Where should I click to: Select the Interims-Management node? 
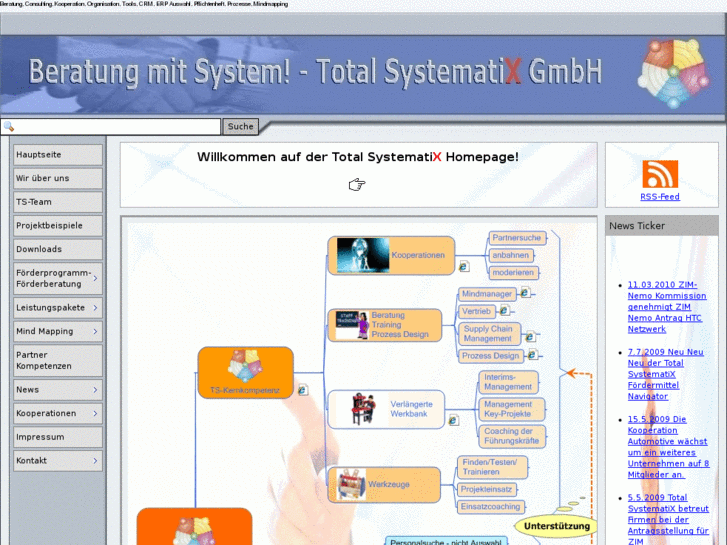pos(508,382)
